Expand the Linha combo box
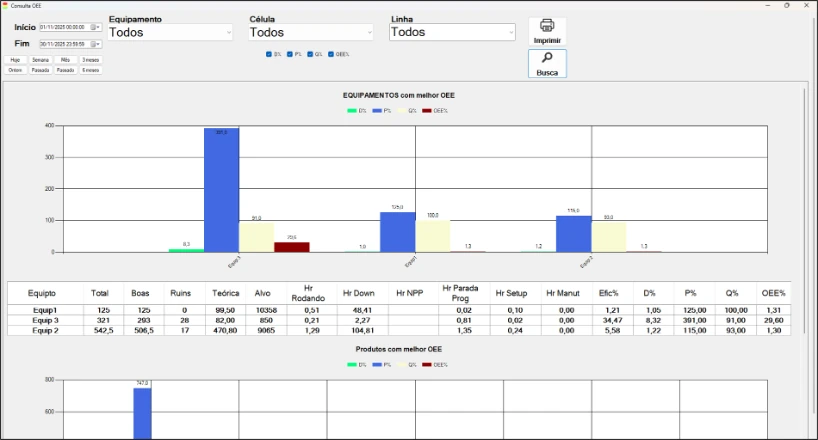Screen dimensions: 818x440 click(510, 32)
